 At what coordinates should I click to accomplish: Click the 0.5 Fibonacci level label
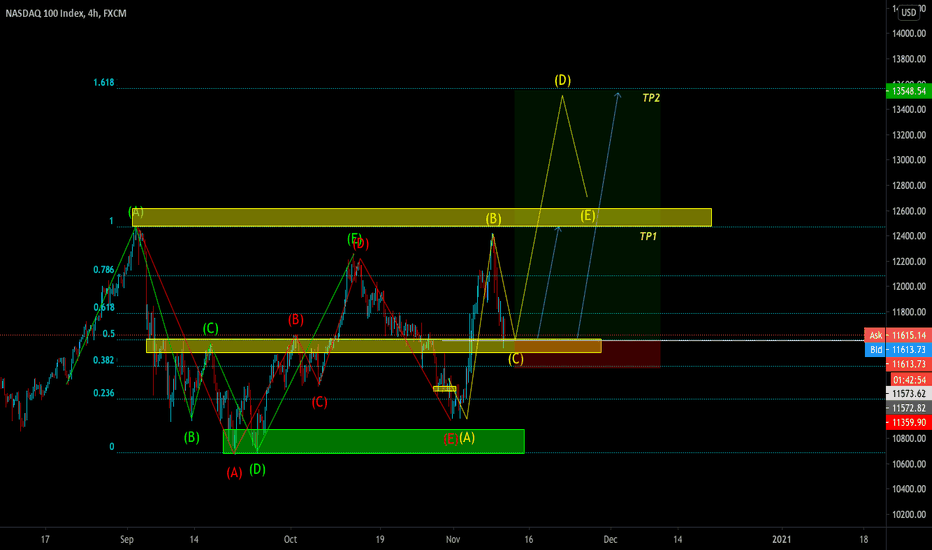pos(109,334)
